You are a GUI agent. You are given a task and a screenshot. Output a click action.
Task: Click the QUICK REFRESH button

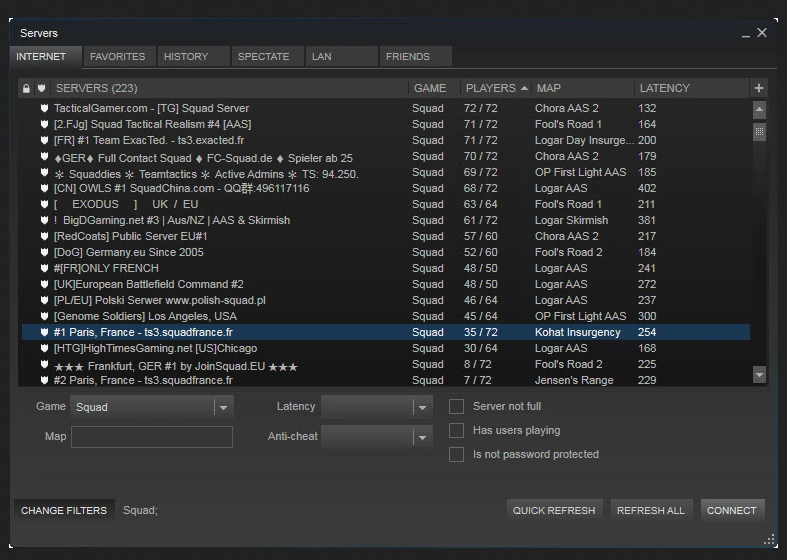(554, 510)
